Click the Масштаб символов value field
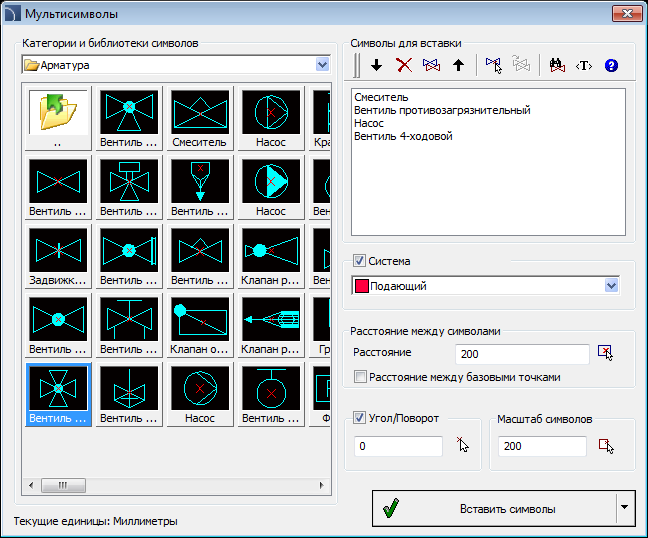 (x=542, y=446)
